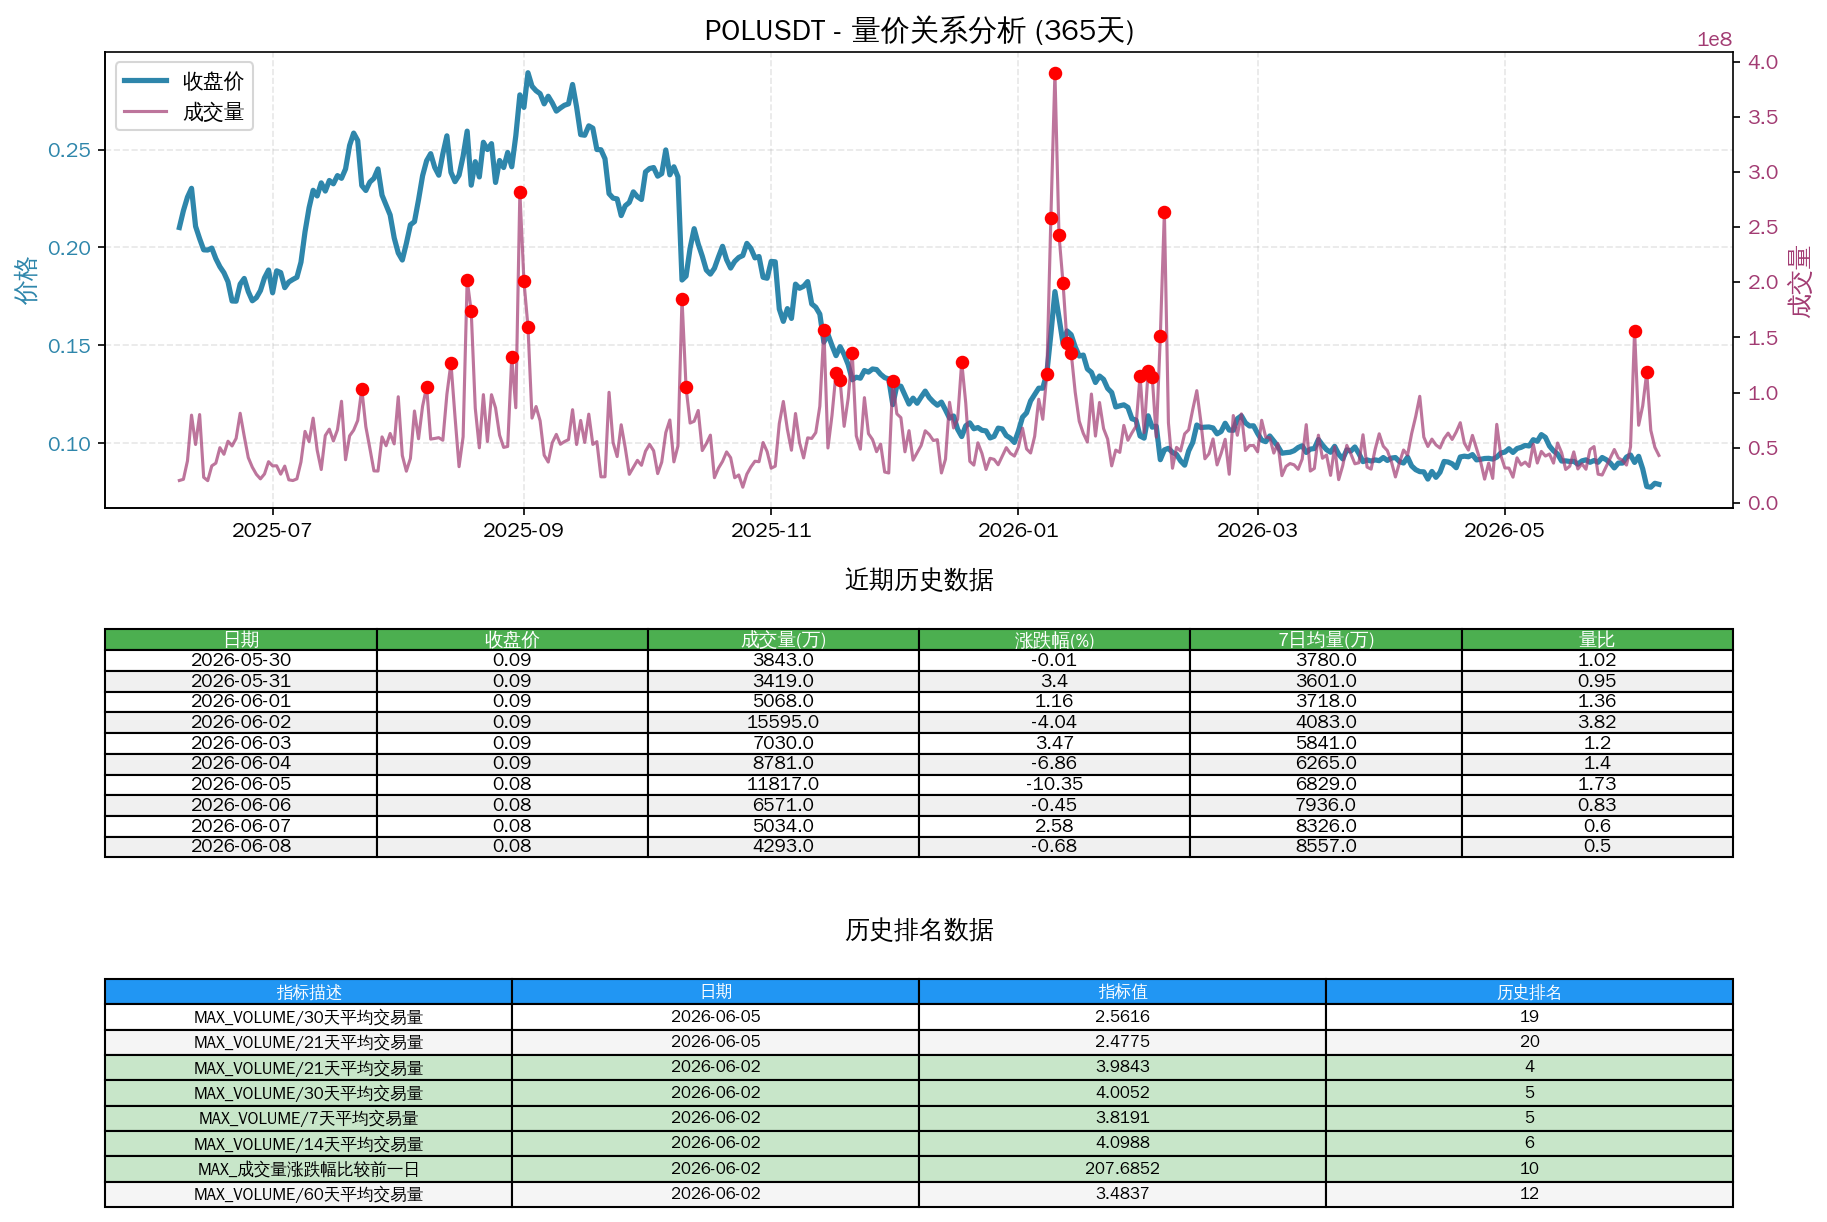Click the indicator value 2.5616
The width and height of the screenshot is (1827, 1222).
[1122, 1017]
